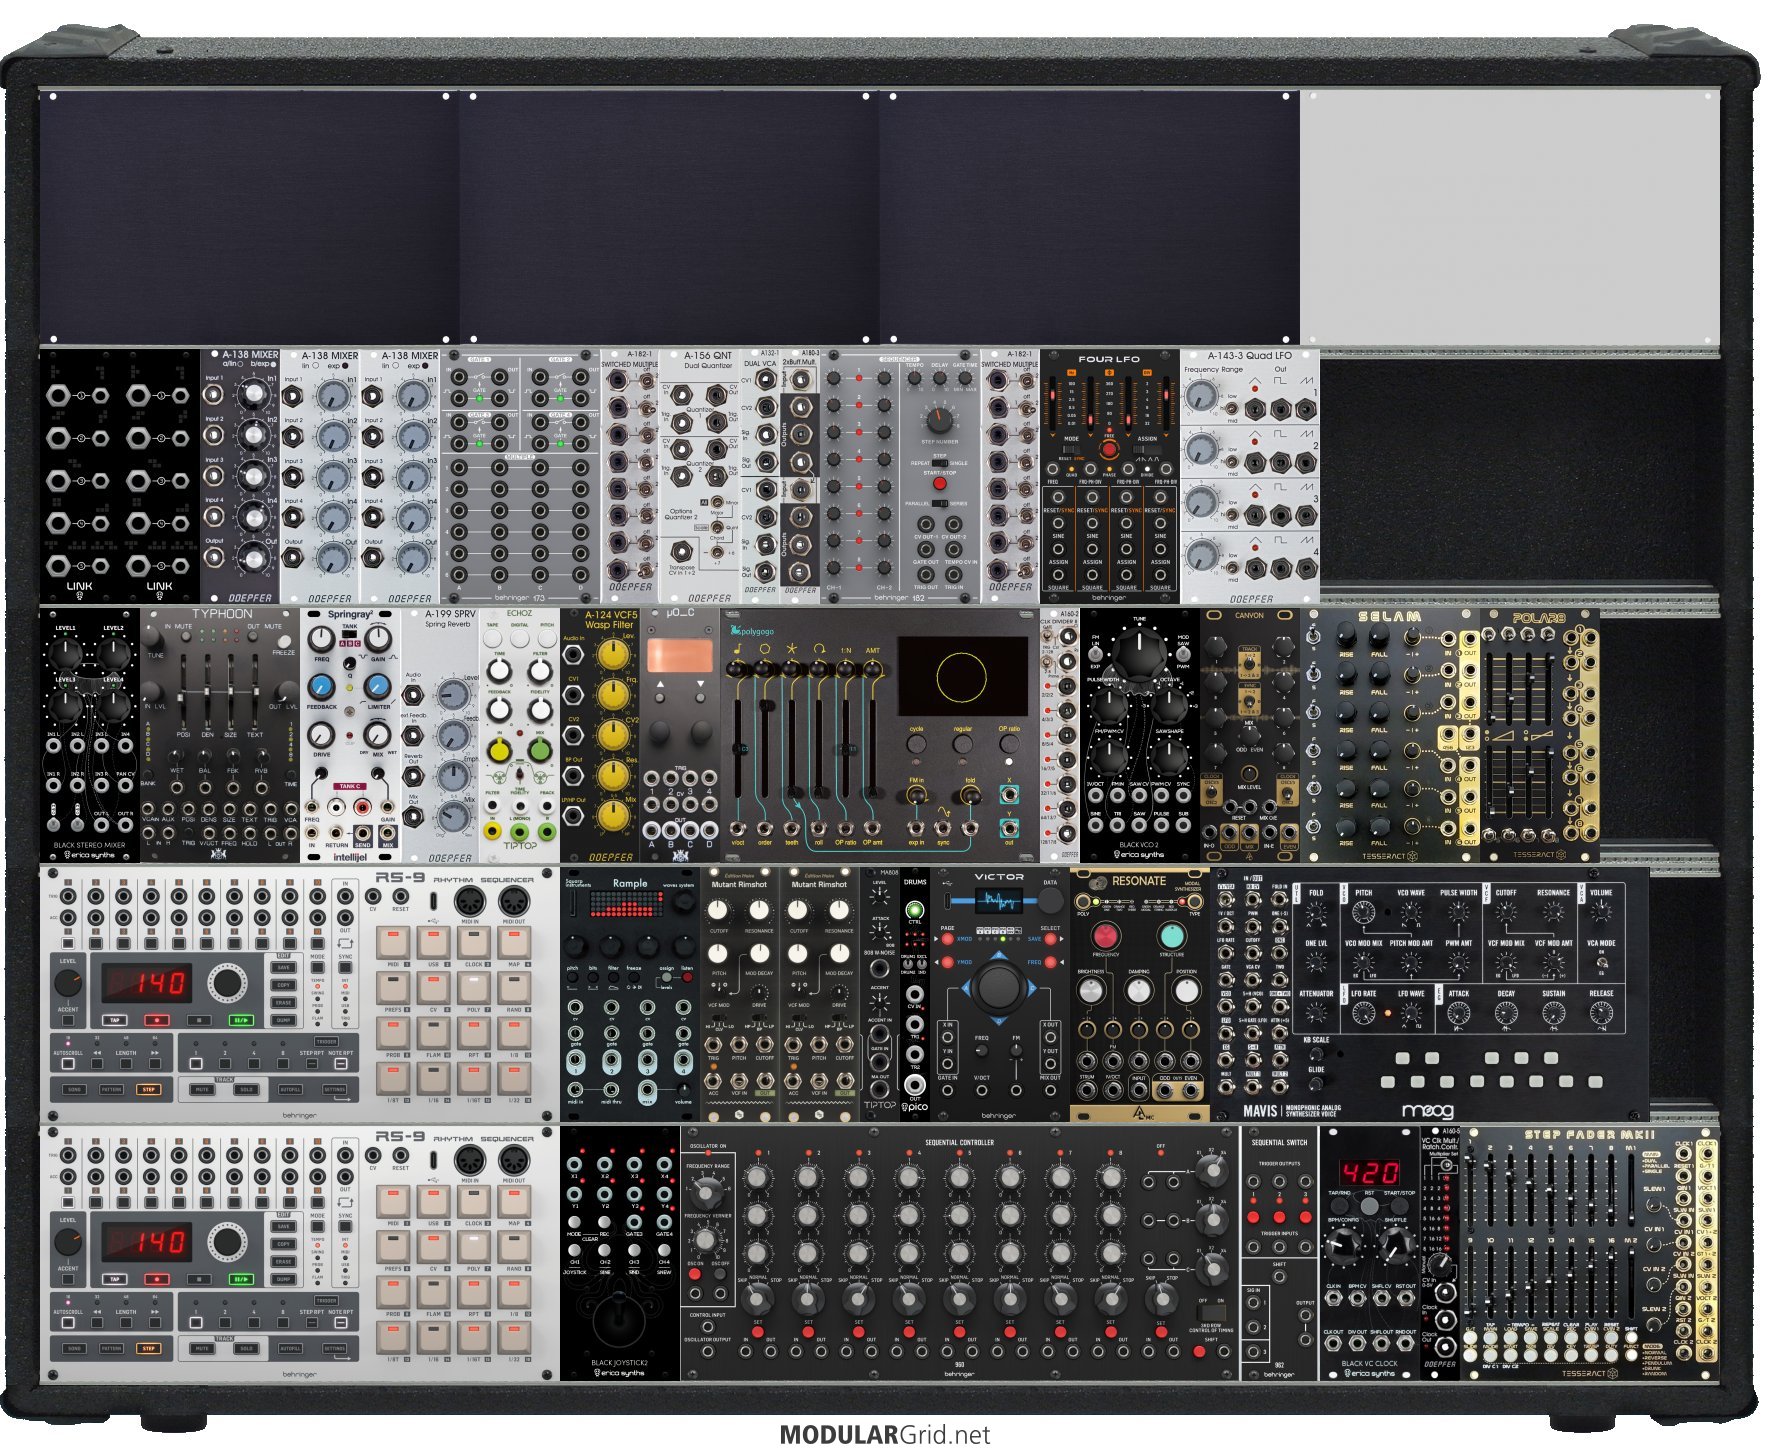
Task: Click the polygogo circle scope display
Action: pos(962,676)
